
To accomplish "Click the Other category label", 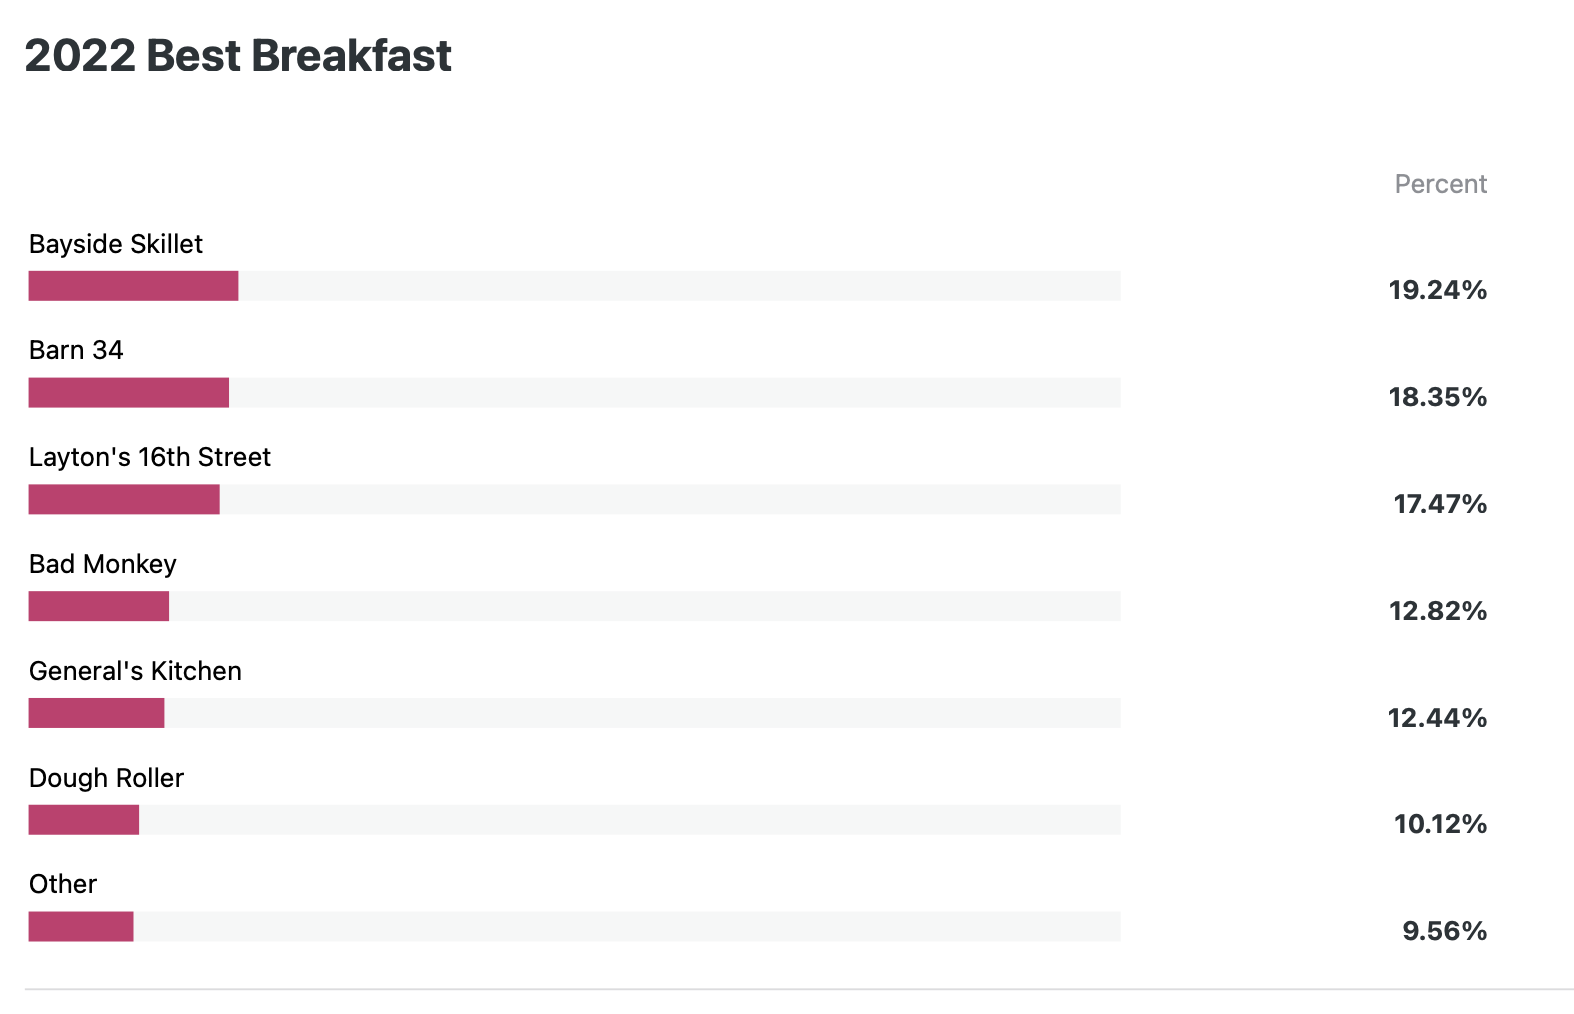I will (63, 884).
